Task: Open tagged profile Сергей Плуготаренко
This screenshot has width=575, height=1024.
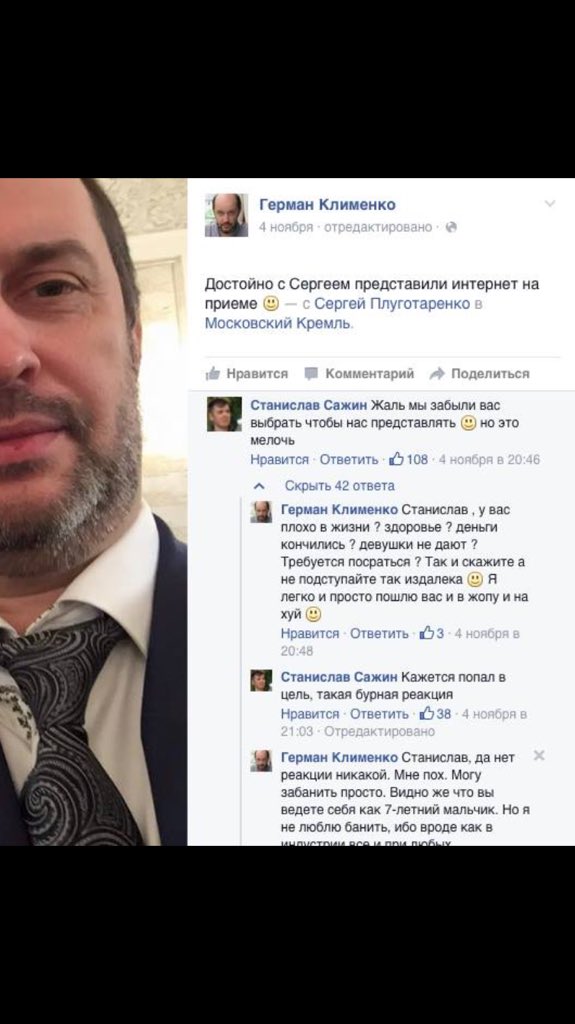Action: [x=392, y=304]
